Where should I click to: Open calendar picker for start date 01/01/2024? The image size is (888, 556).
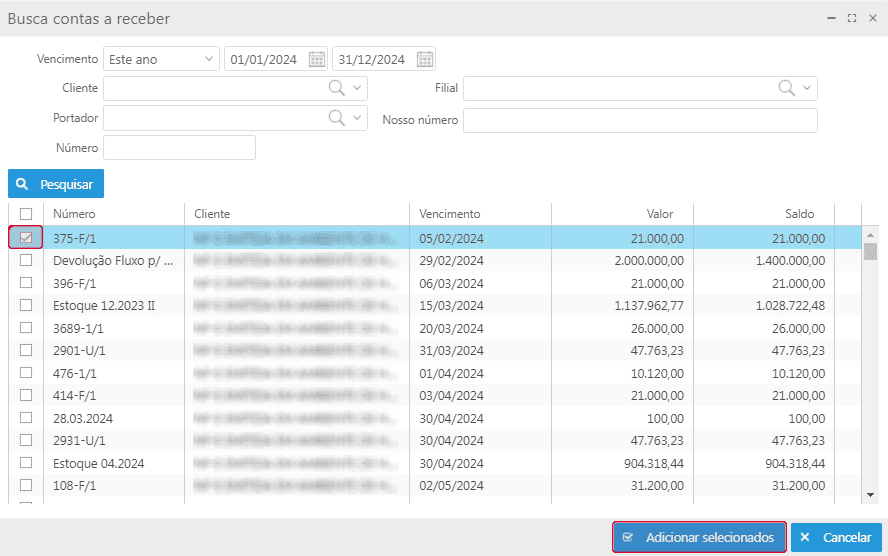pyautogui.click(x=317, y=59)
